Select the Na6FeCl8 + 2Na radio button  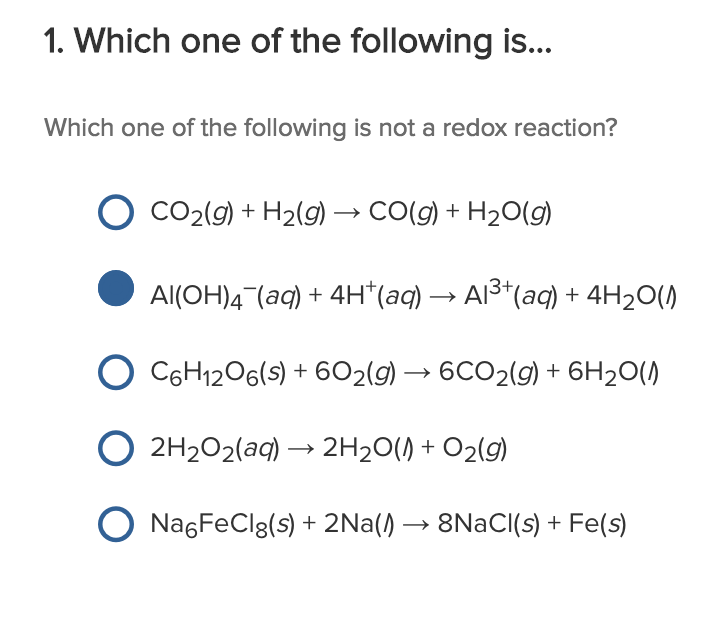[116, 523]
